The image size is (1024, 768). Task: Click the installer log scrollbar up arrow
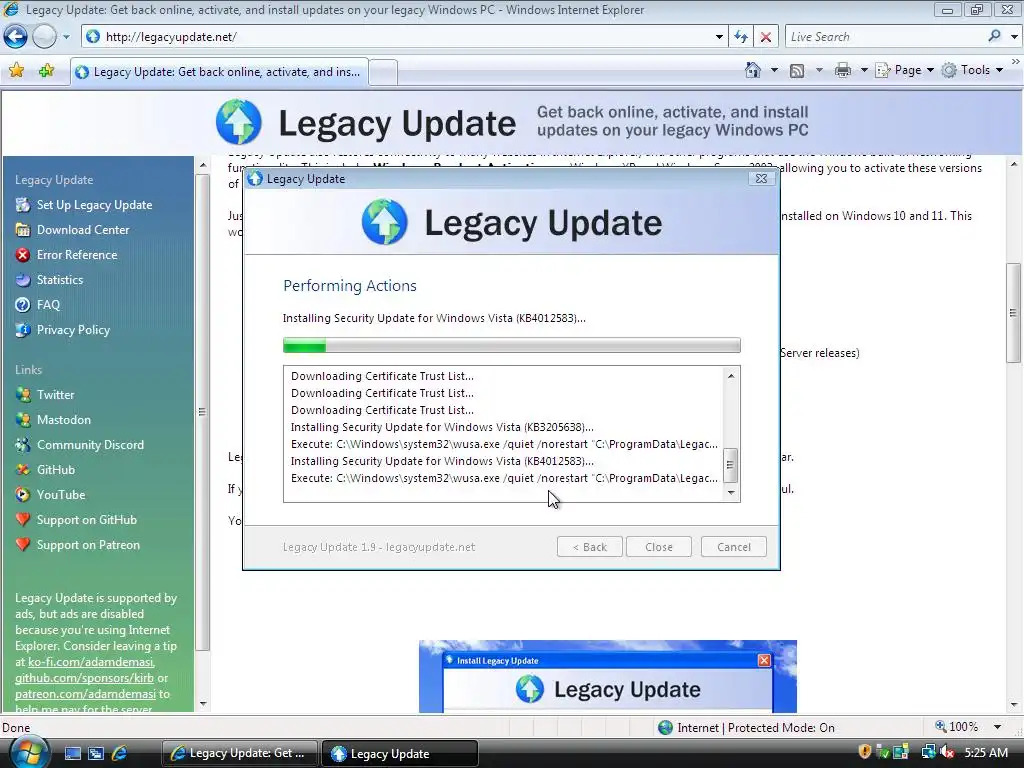(x=731, y=376)
